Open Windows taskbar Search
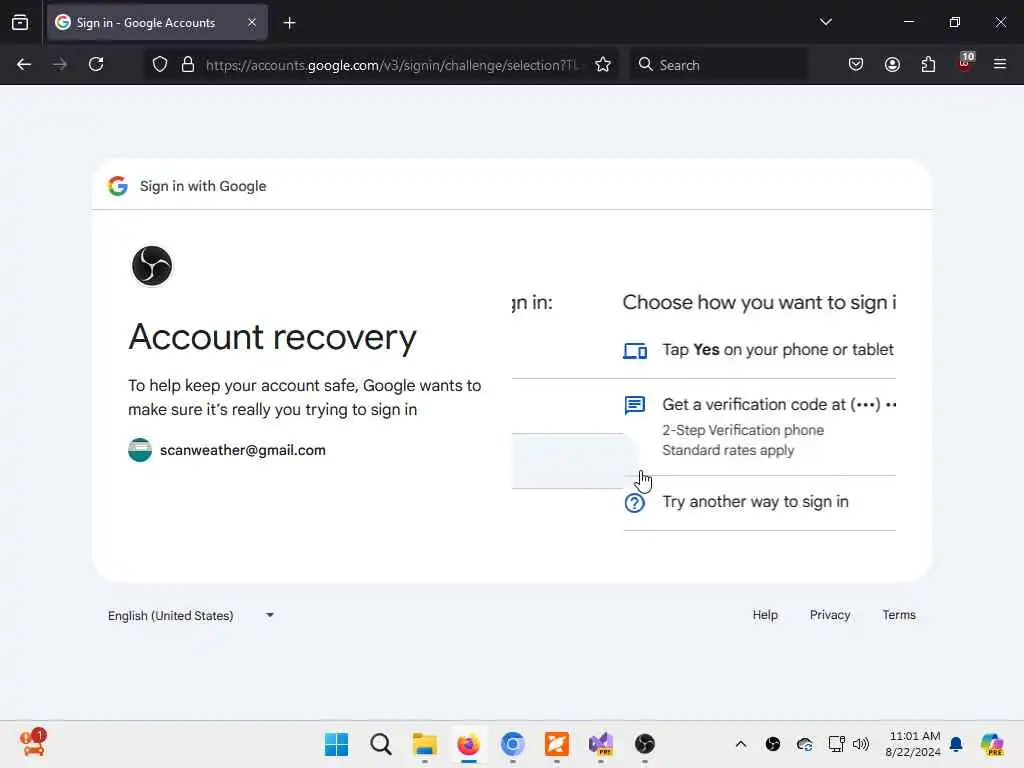 (380, 744)
